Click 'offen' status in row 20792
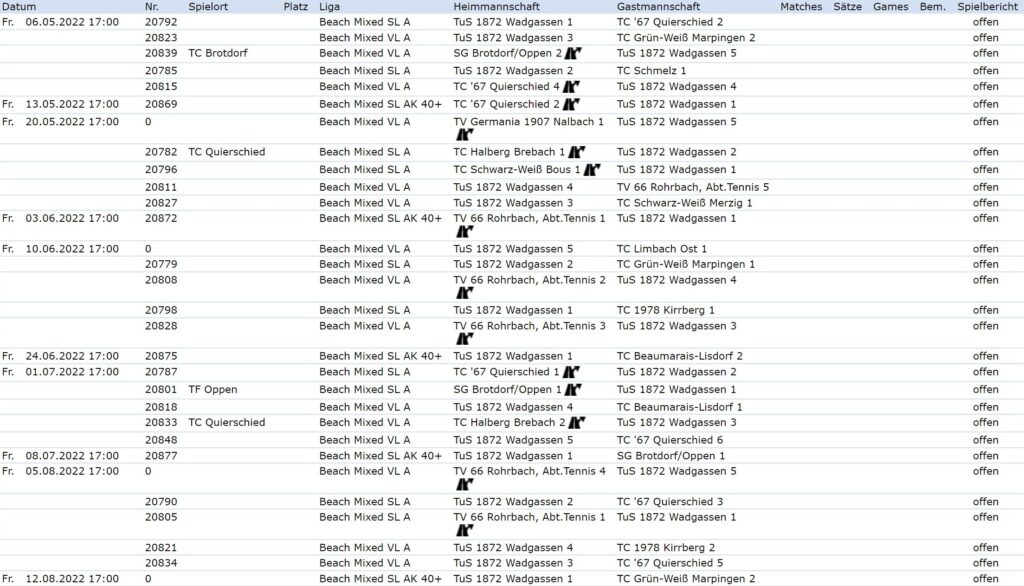 (985, 22)
